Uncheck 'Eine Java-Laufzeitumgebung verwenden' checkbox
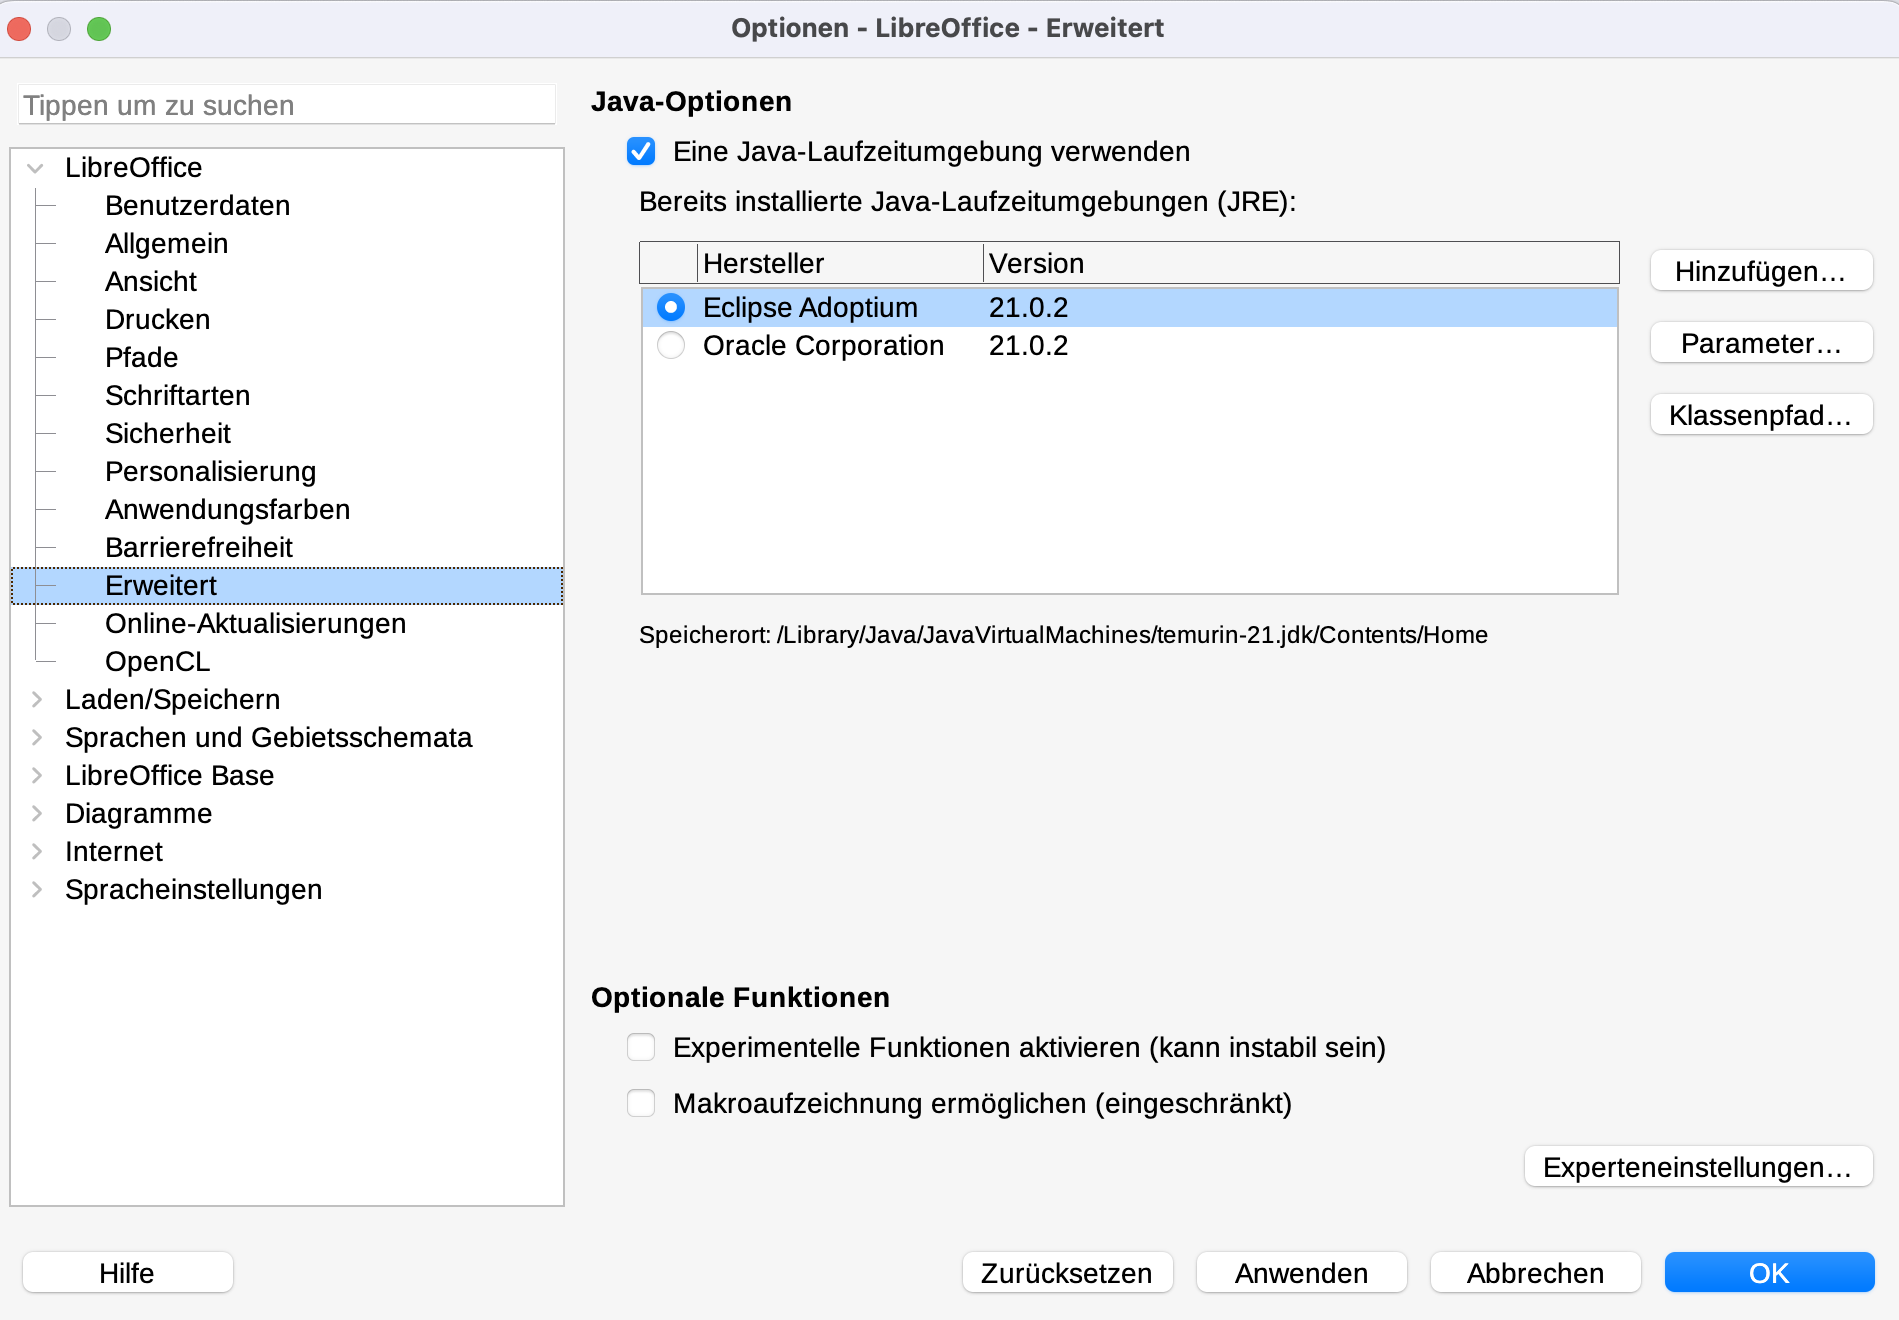Viewport: 1899px width, 1320px height. point(641,152)
